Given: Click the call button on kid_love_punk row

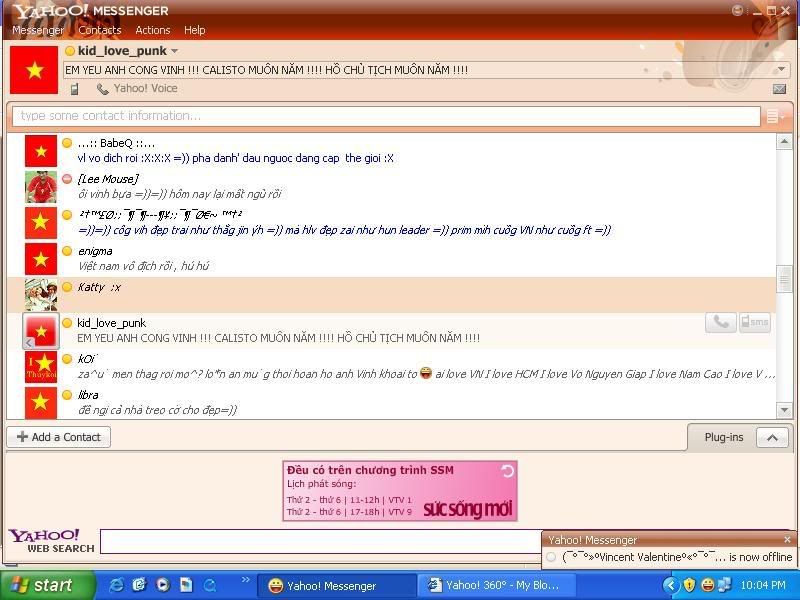Looking at the screenshot, I should [720, 322].
